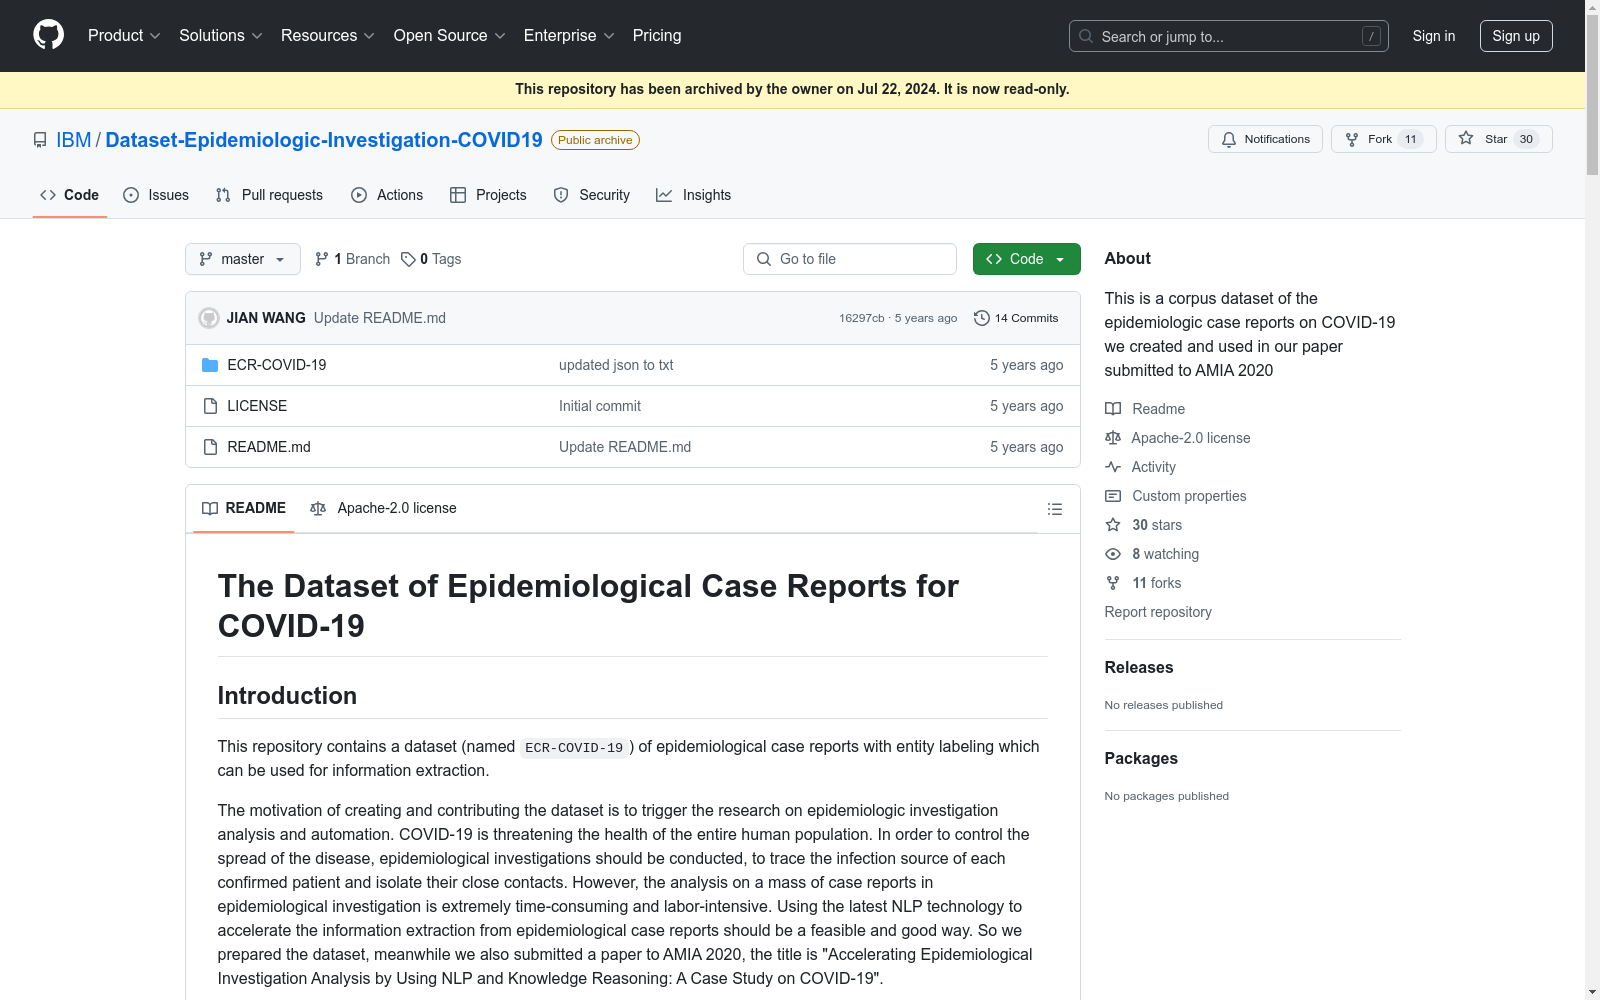Click the 1 Branch link
The width and height of the screenshot is (1600, 1000).
(x=352, y=259)
